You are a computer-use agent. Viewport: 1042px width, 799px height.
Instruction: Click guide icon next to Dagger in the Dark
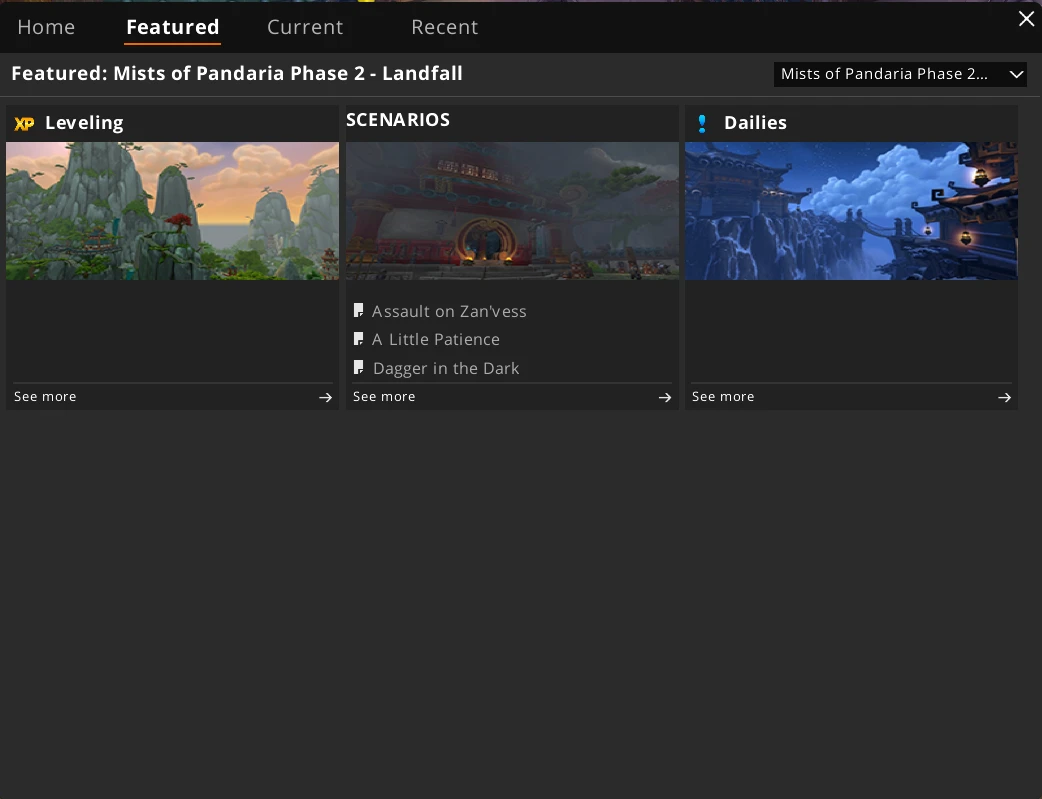click(x=358, y=368)
